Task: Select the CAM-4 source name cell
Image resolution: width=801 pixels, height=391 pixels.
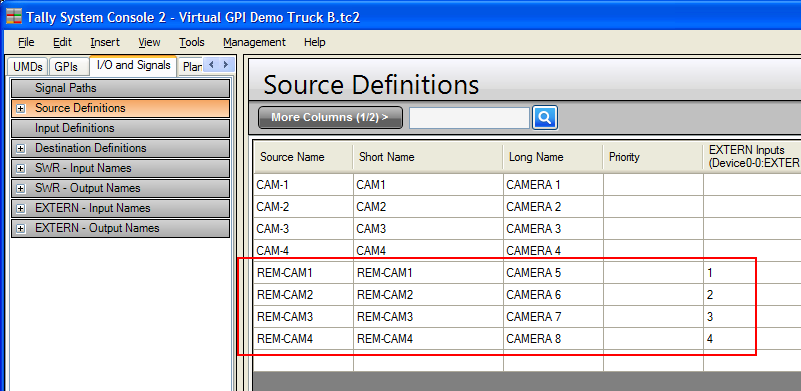Action: point(303,251)
